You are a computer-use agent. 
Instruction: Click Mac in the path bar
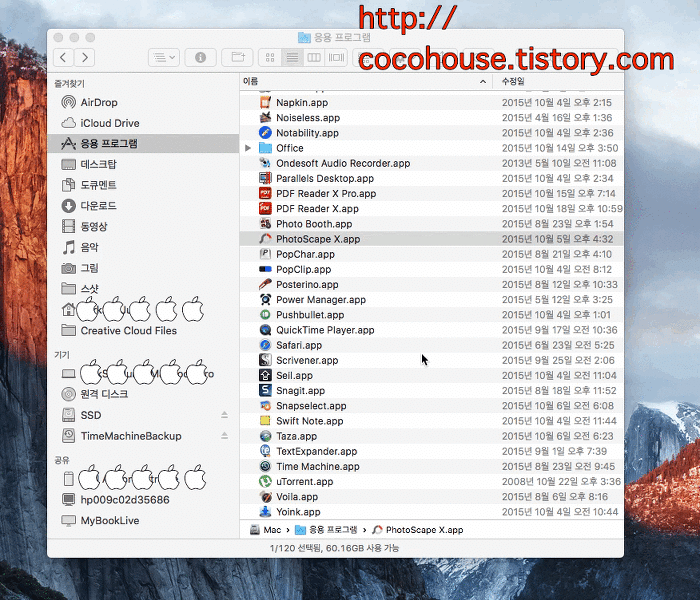tap(265, 530)
